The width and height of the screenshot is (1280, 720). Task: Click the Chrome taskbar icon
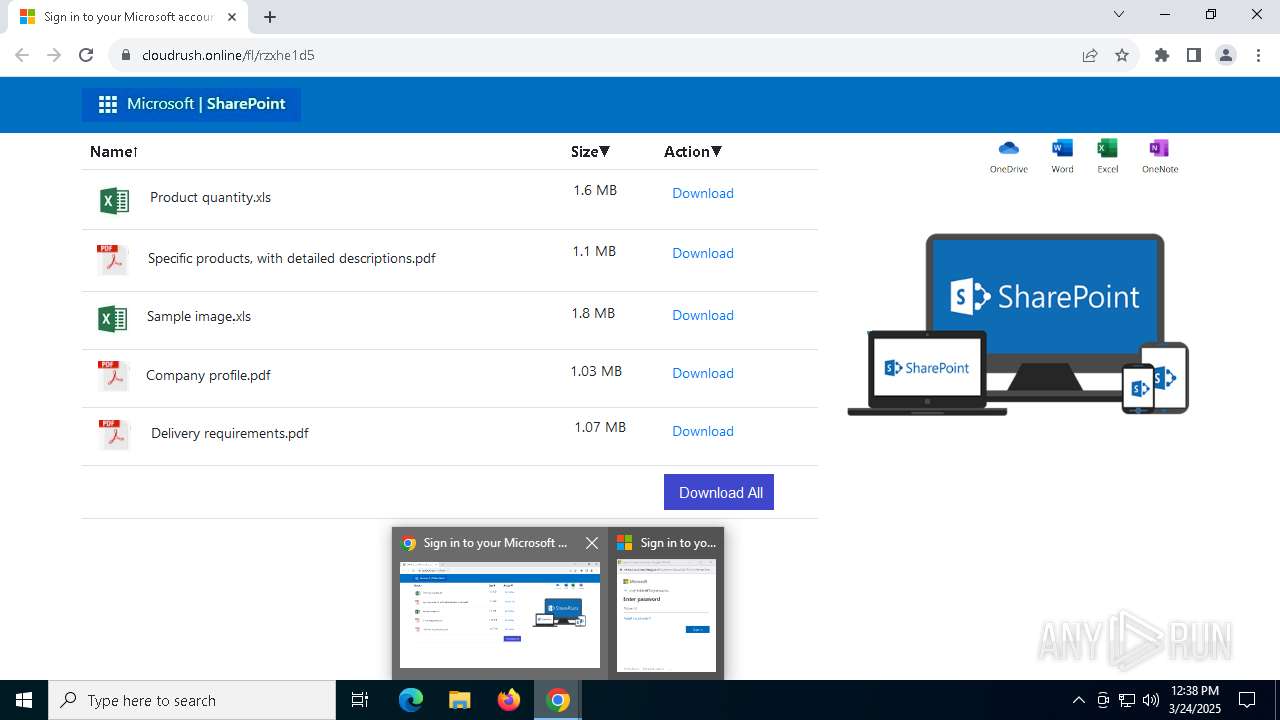tap(558, 700)
